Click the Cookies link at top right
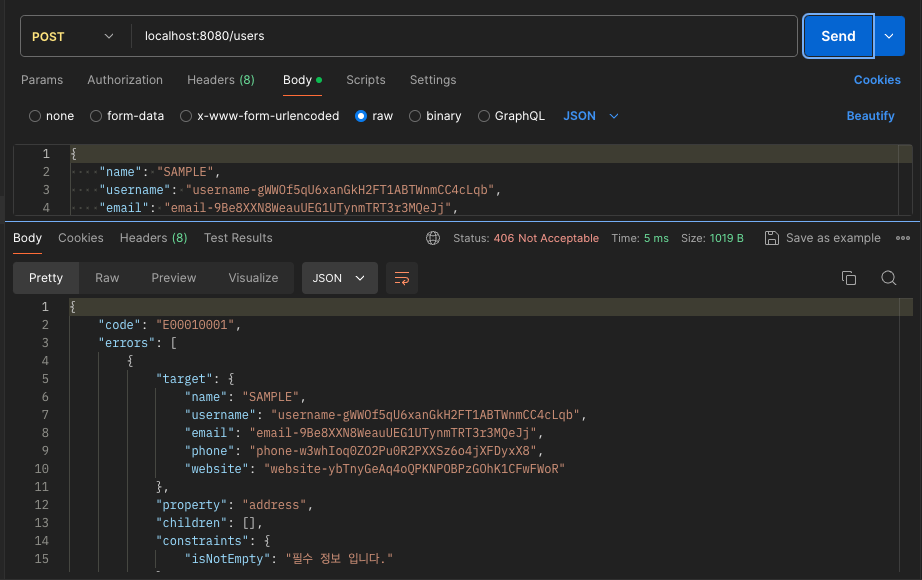 click(877, 80)
